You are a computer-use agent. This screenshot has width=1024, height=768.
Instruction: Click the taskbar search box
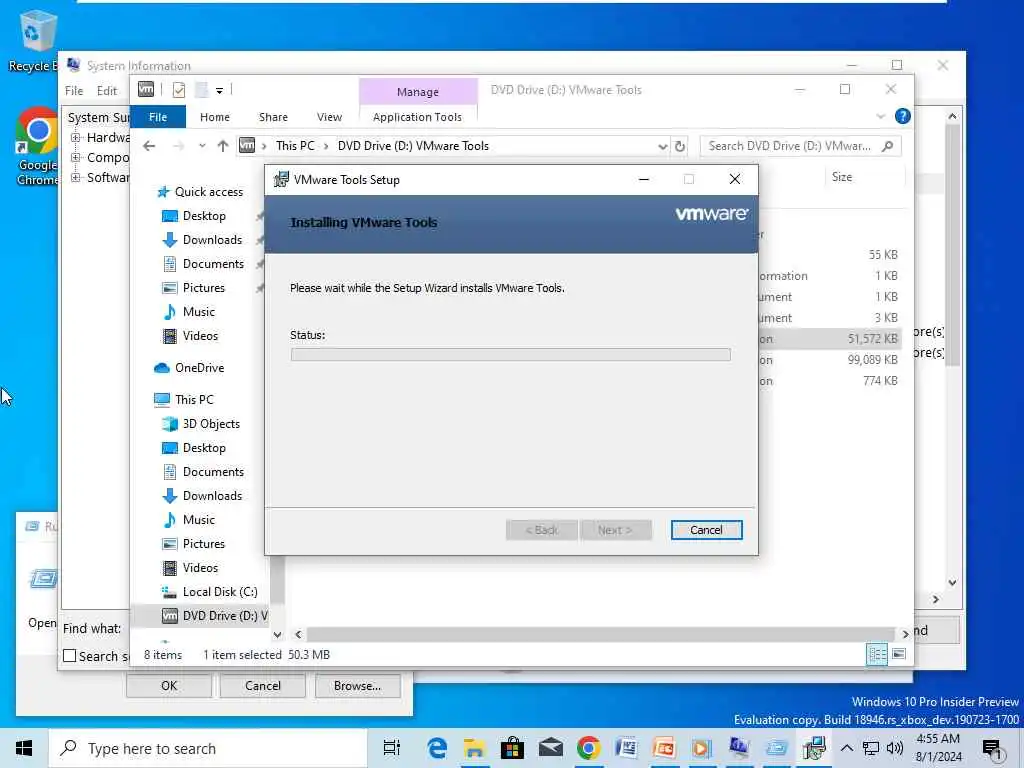[208, 748]
